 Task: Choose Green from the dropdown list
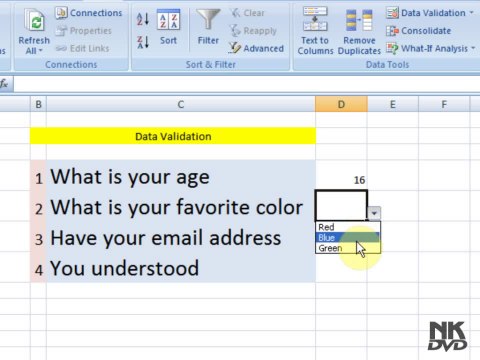coord(348,248)
